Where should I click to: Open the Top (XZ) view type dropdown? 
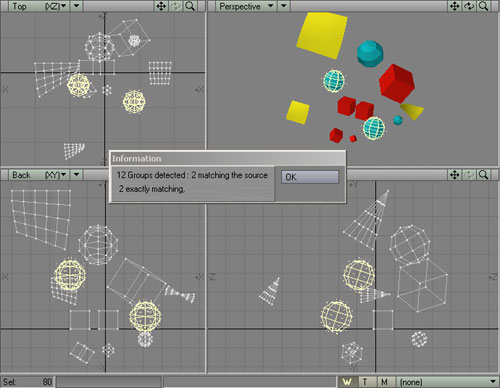point(39,6)
